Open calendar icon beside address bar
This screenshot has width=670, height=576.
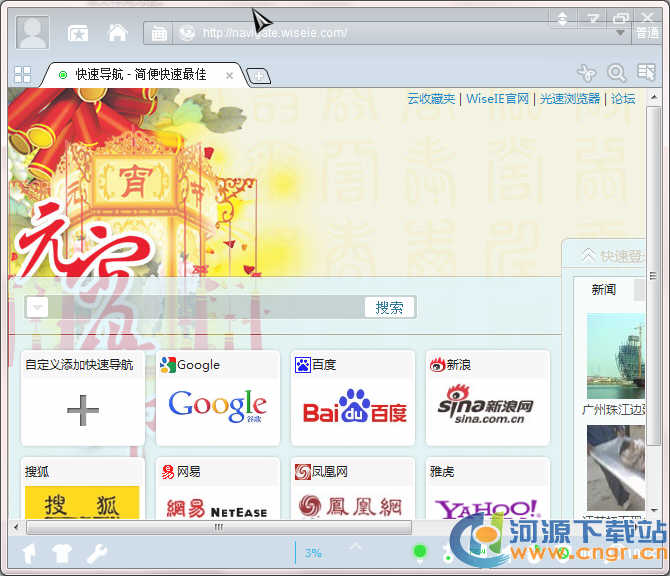tap(159, 33)
